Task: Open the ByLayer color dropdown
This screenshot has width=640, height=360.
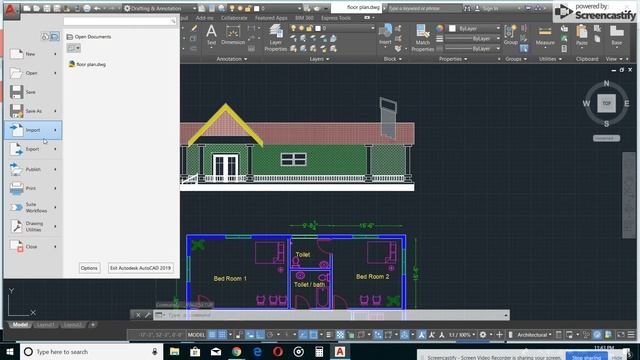Action: (475, 29)
